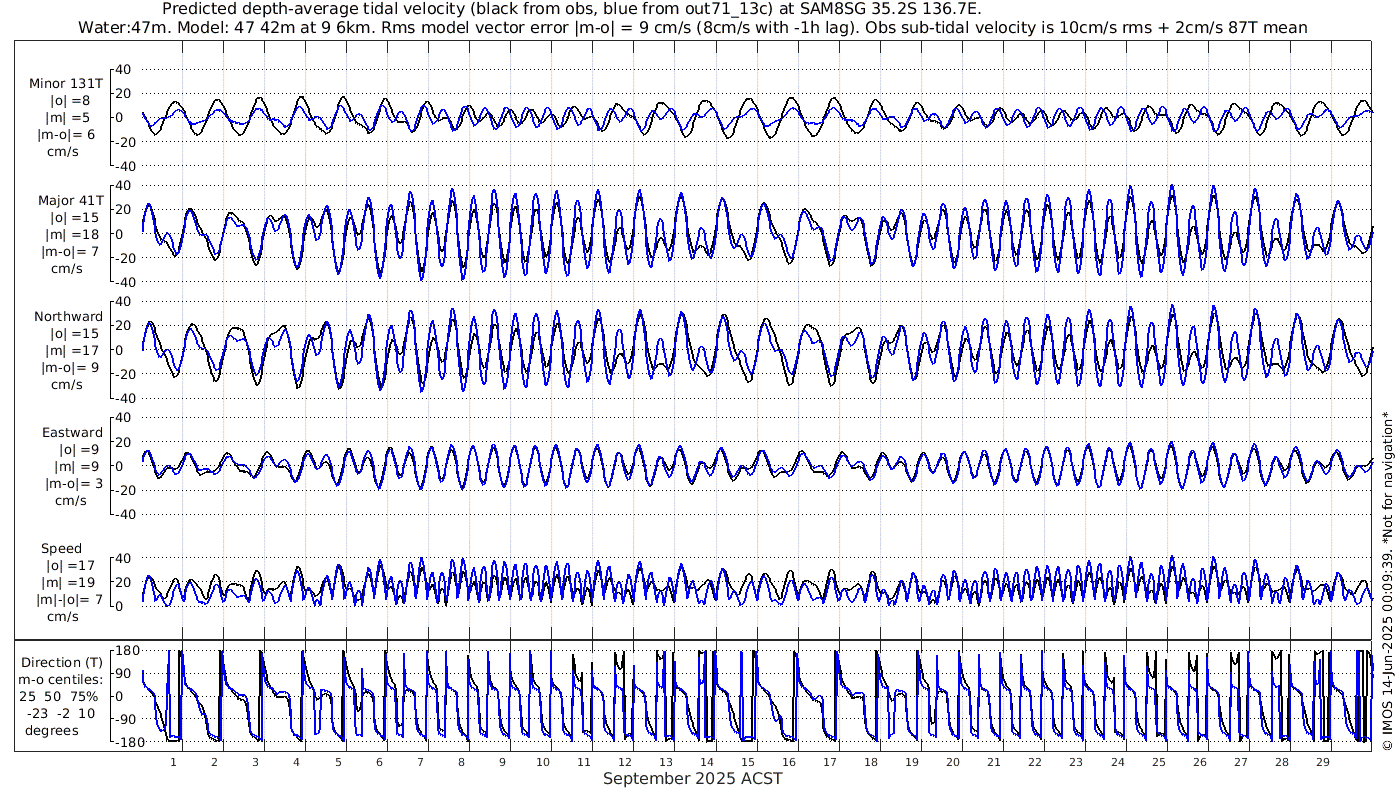Click the "40" tick on the Eastward axis

(x=125, y=418)
